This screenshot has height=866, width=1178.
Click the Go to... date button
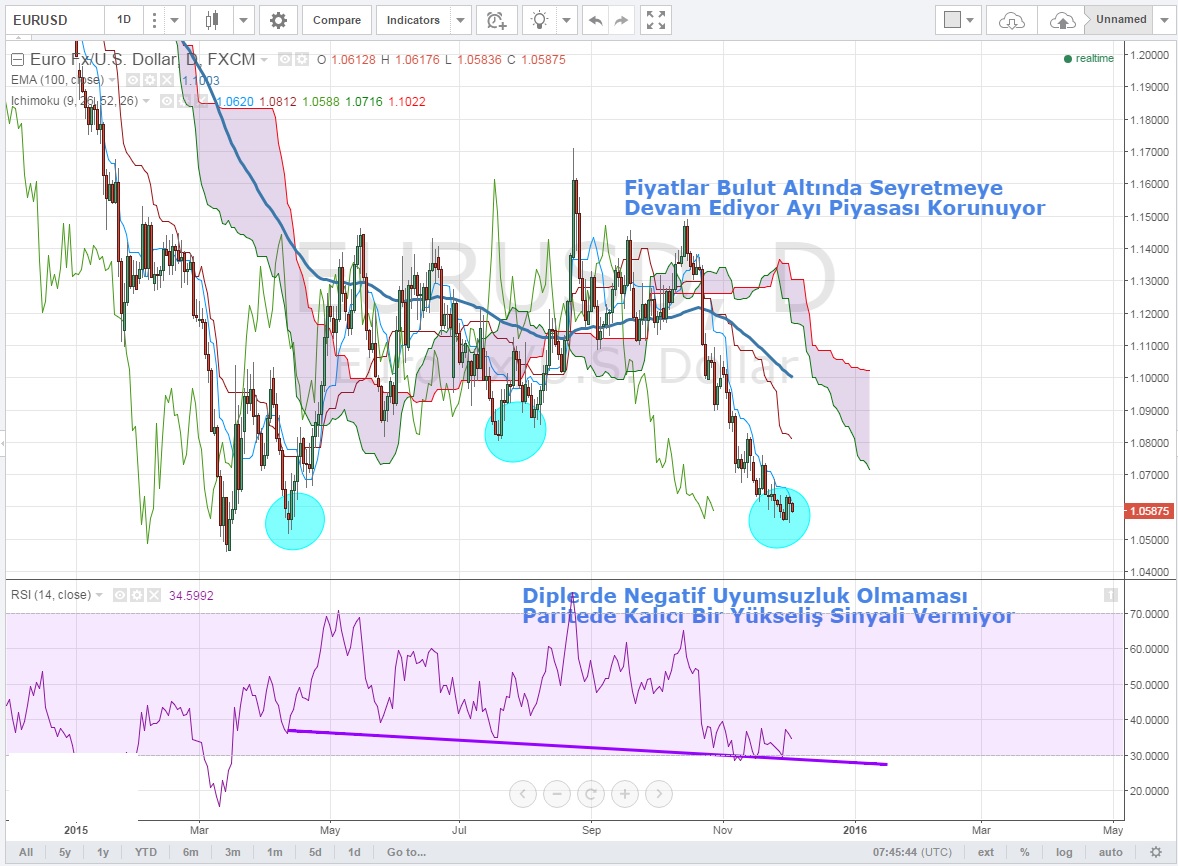click(x=406, y=852)
